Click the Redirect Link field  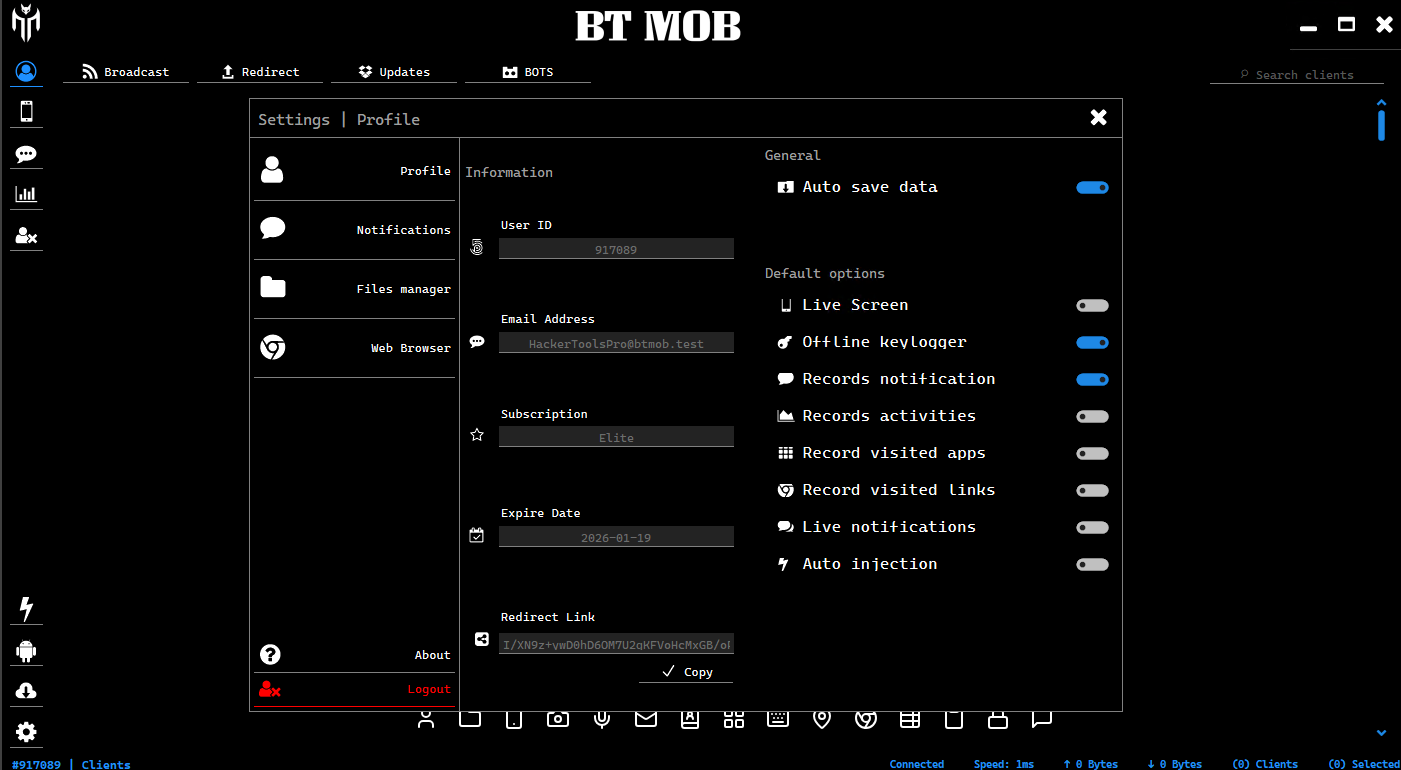[x=616, y=644]
